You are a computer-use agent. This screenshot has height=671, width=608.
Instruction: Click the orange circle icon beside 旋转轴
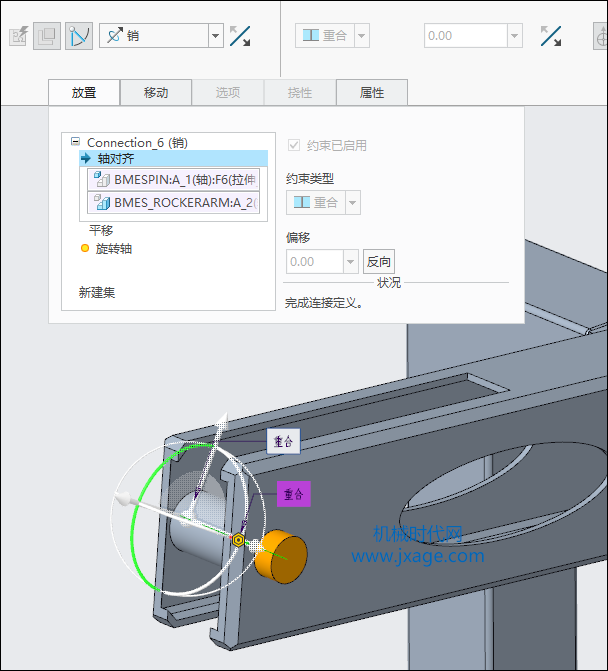(x=85, y=248)
